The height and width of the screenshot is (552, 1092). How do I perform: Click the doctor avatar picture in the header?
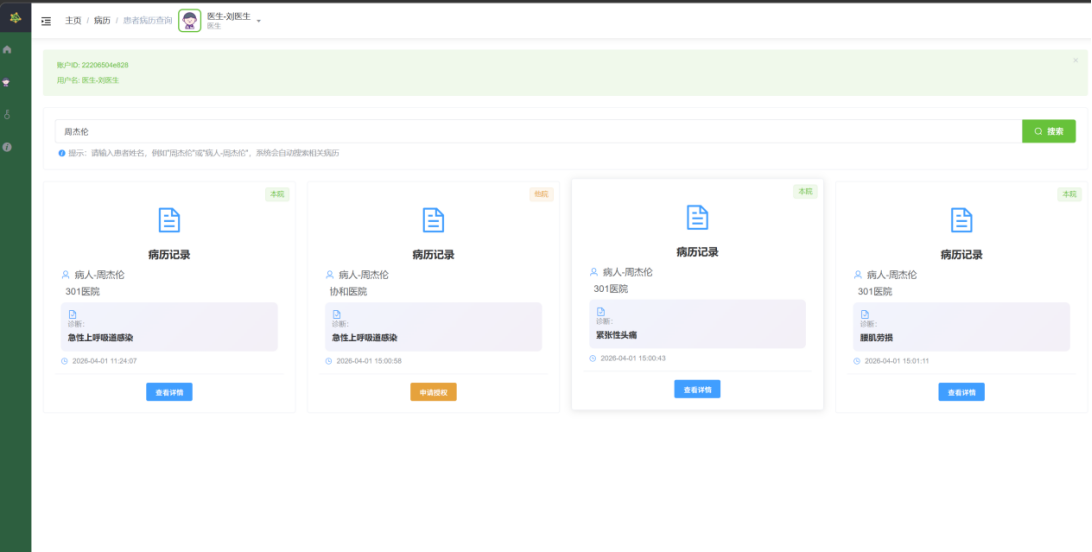(x=189, y=21)
